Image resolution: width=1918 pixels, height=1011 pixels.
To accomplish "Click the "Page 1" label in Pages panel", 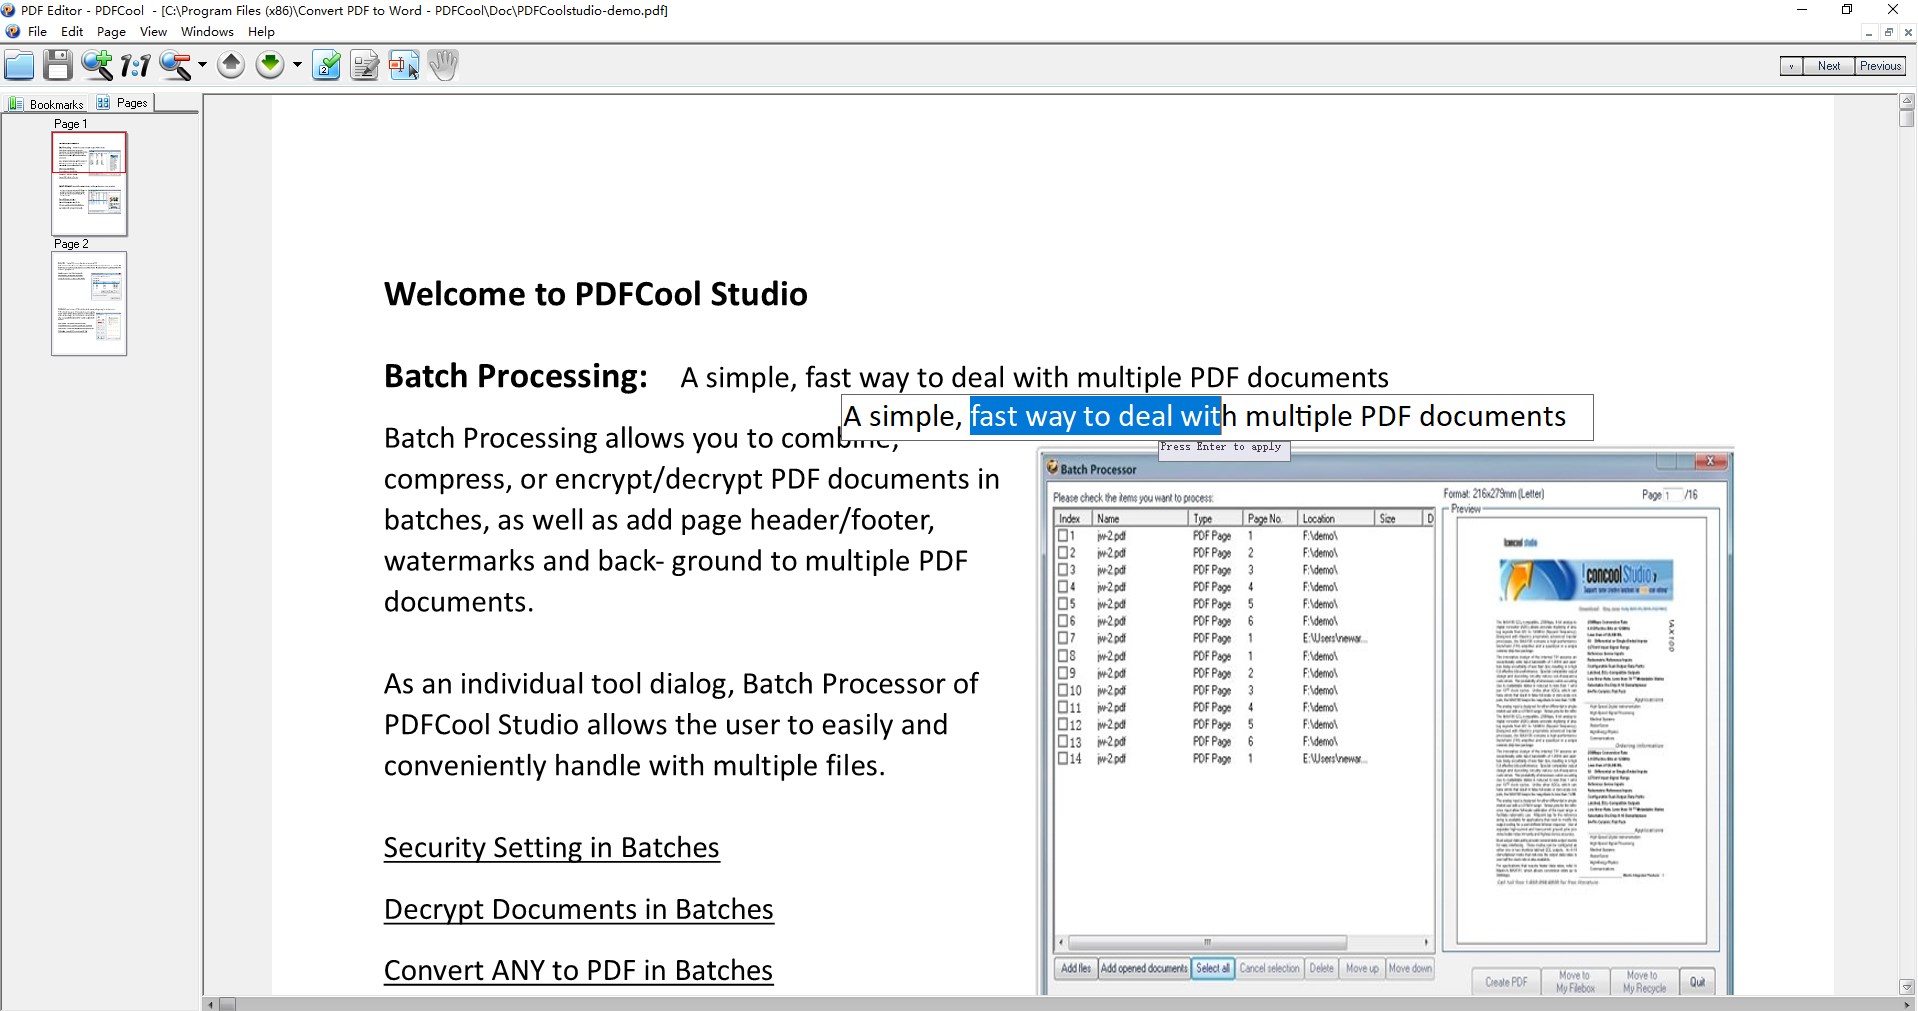I will [71, 124].
